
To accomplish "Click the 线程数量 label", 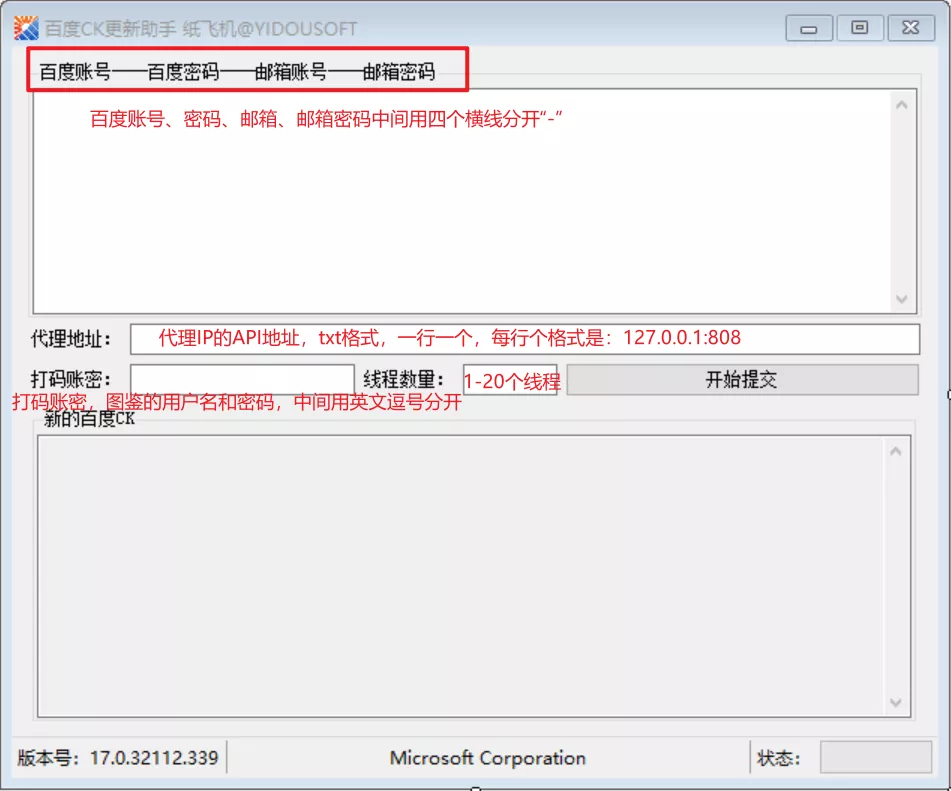I will click(x=404, y=380).
